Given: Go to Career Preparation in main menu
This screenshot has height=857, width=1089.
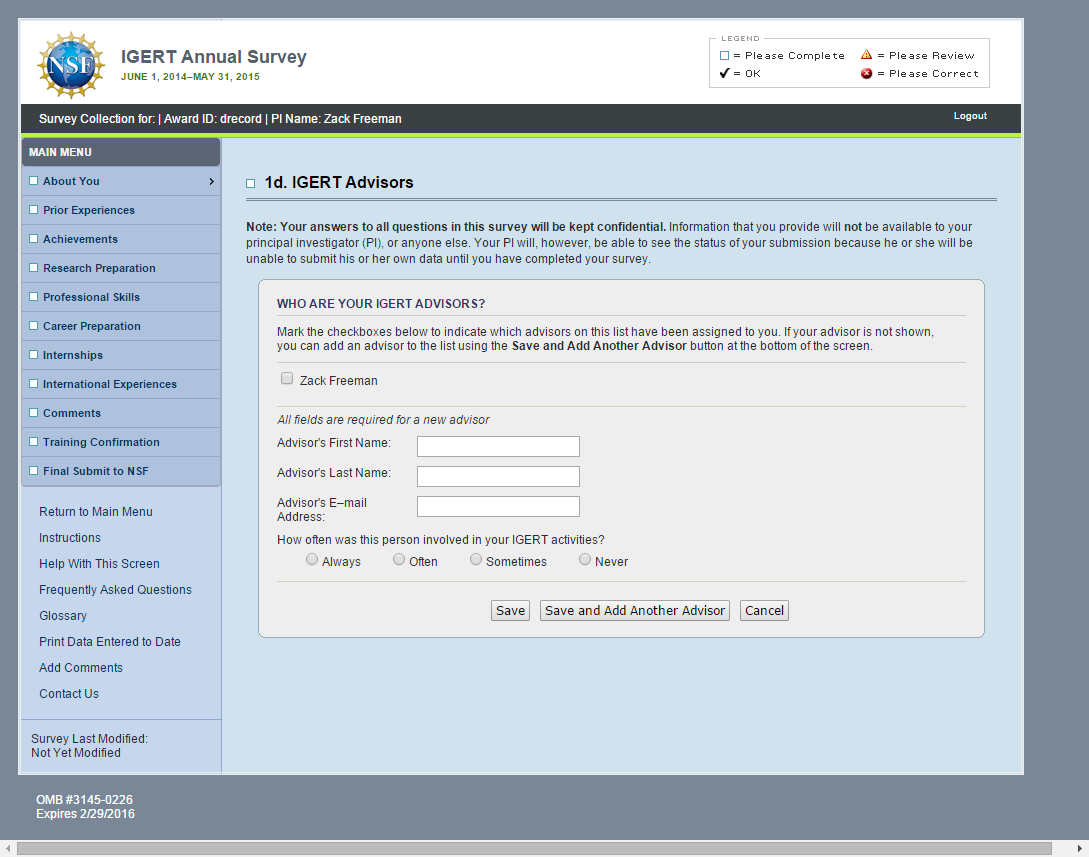Looking at the screenshot, I should tap(92, 326).
